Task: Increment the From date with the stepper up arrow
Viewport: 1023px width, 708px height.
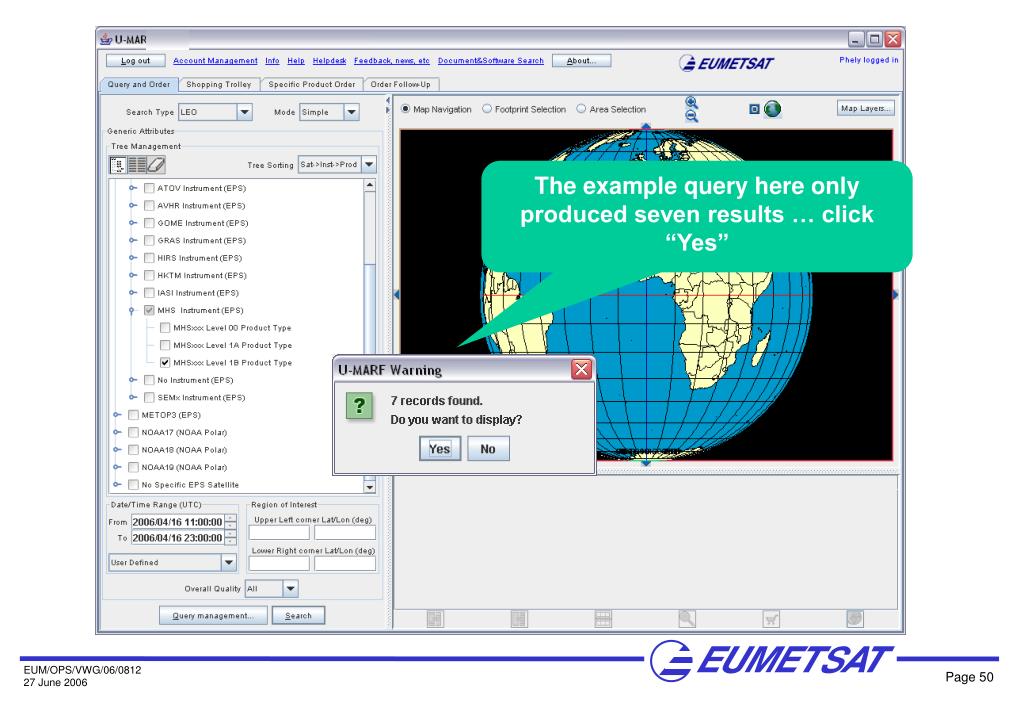Action: (230, 518)
